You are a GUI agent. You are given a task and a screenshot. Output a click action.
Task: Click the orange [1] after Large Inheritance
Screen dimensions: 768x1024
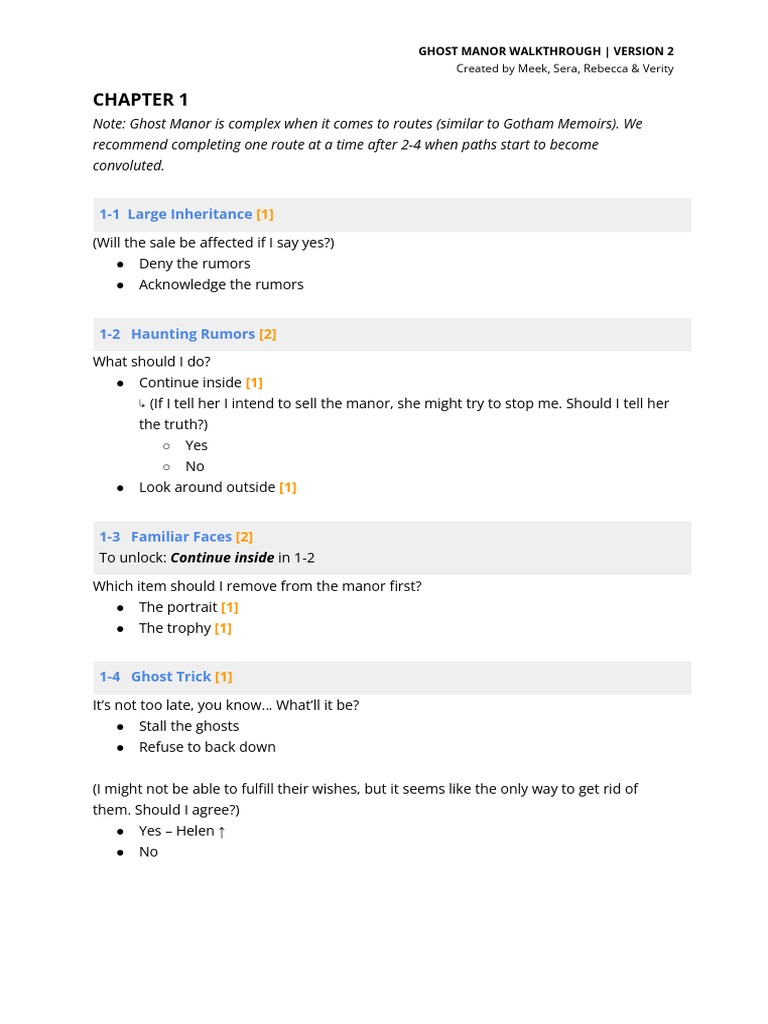point(265,214)
